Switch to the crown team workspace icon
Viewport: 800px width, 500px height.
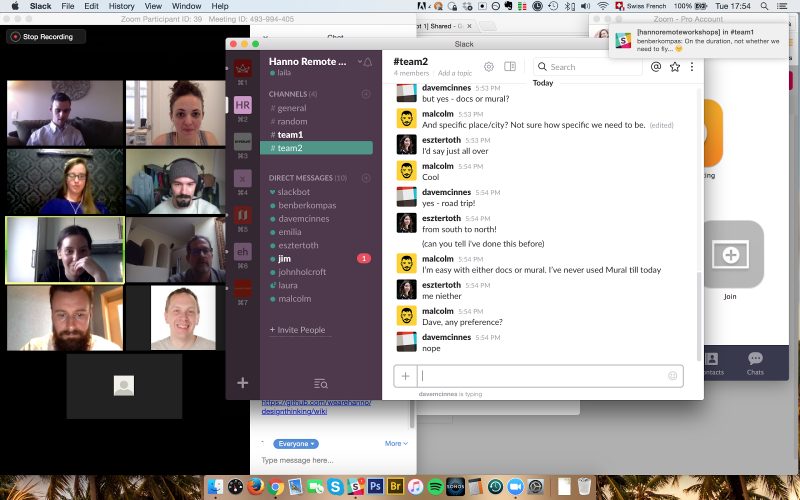242,68
